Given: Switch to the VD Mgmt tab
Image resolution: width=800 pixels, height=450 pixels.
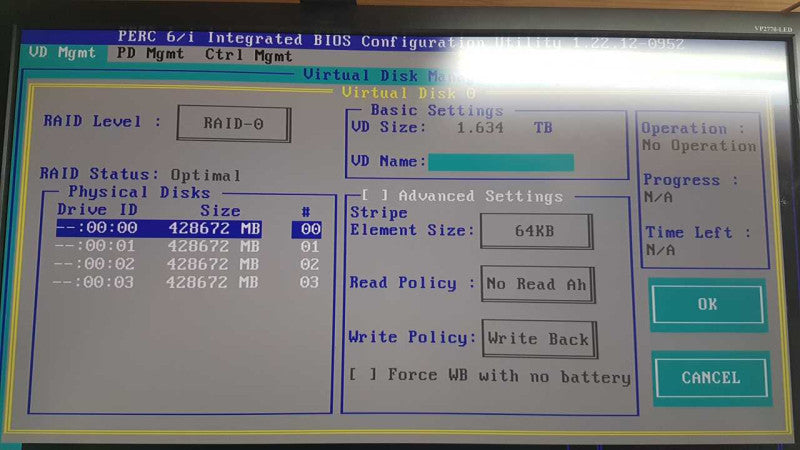Looking at the screenshot, I should tap(62, 53).
